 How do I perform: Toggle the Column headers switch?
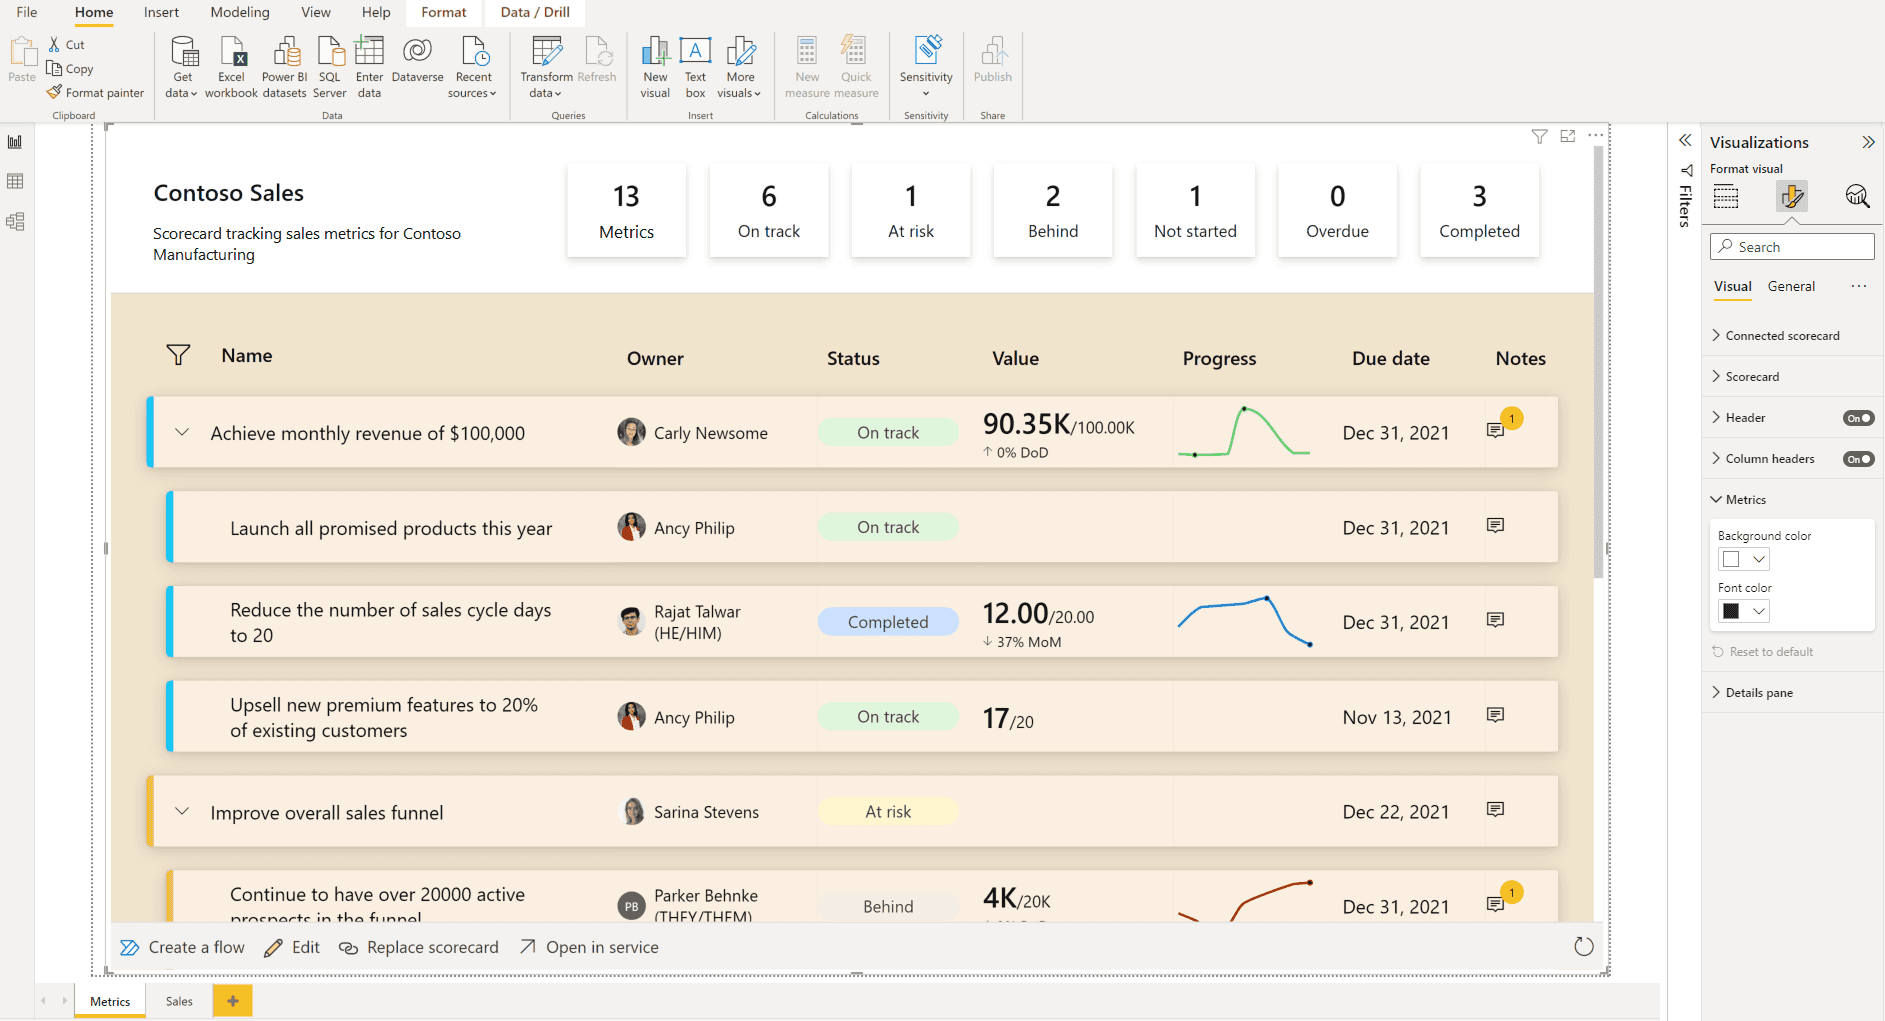tap(1858, 459)
